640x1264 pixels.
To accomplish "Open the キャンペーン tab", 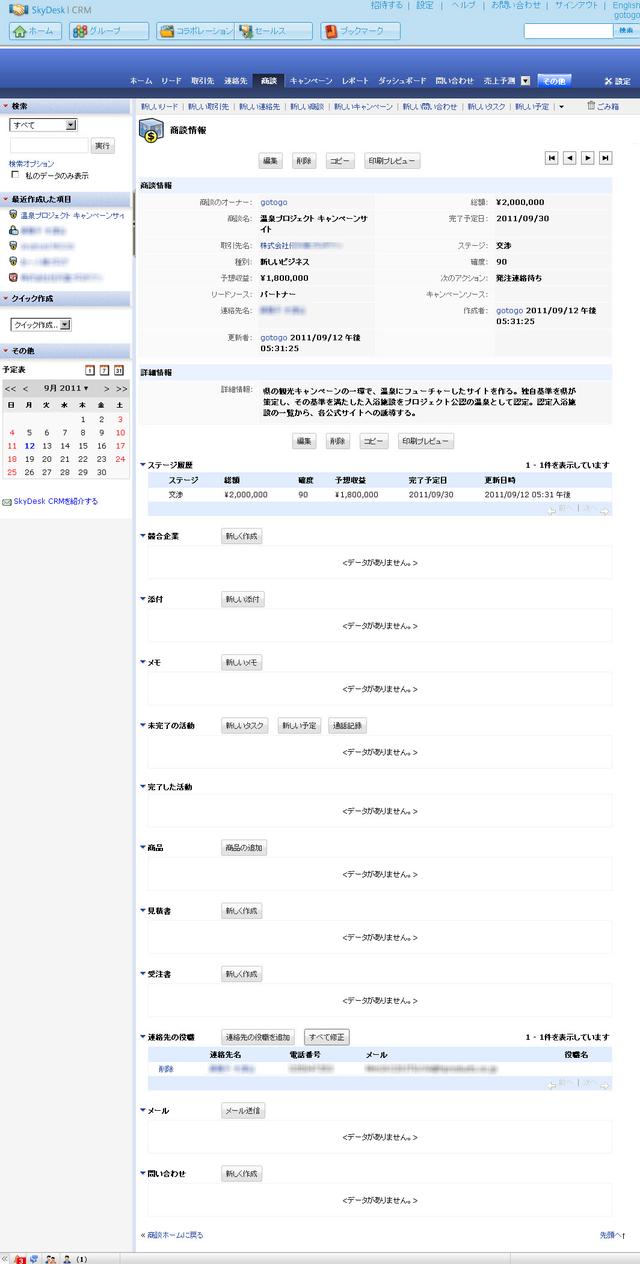I will pos(311,80).
